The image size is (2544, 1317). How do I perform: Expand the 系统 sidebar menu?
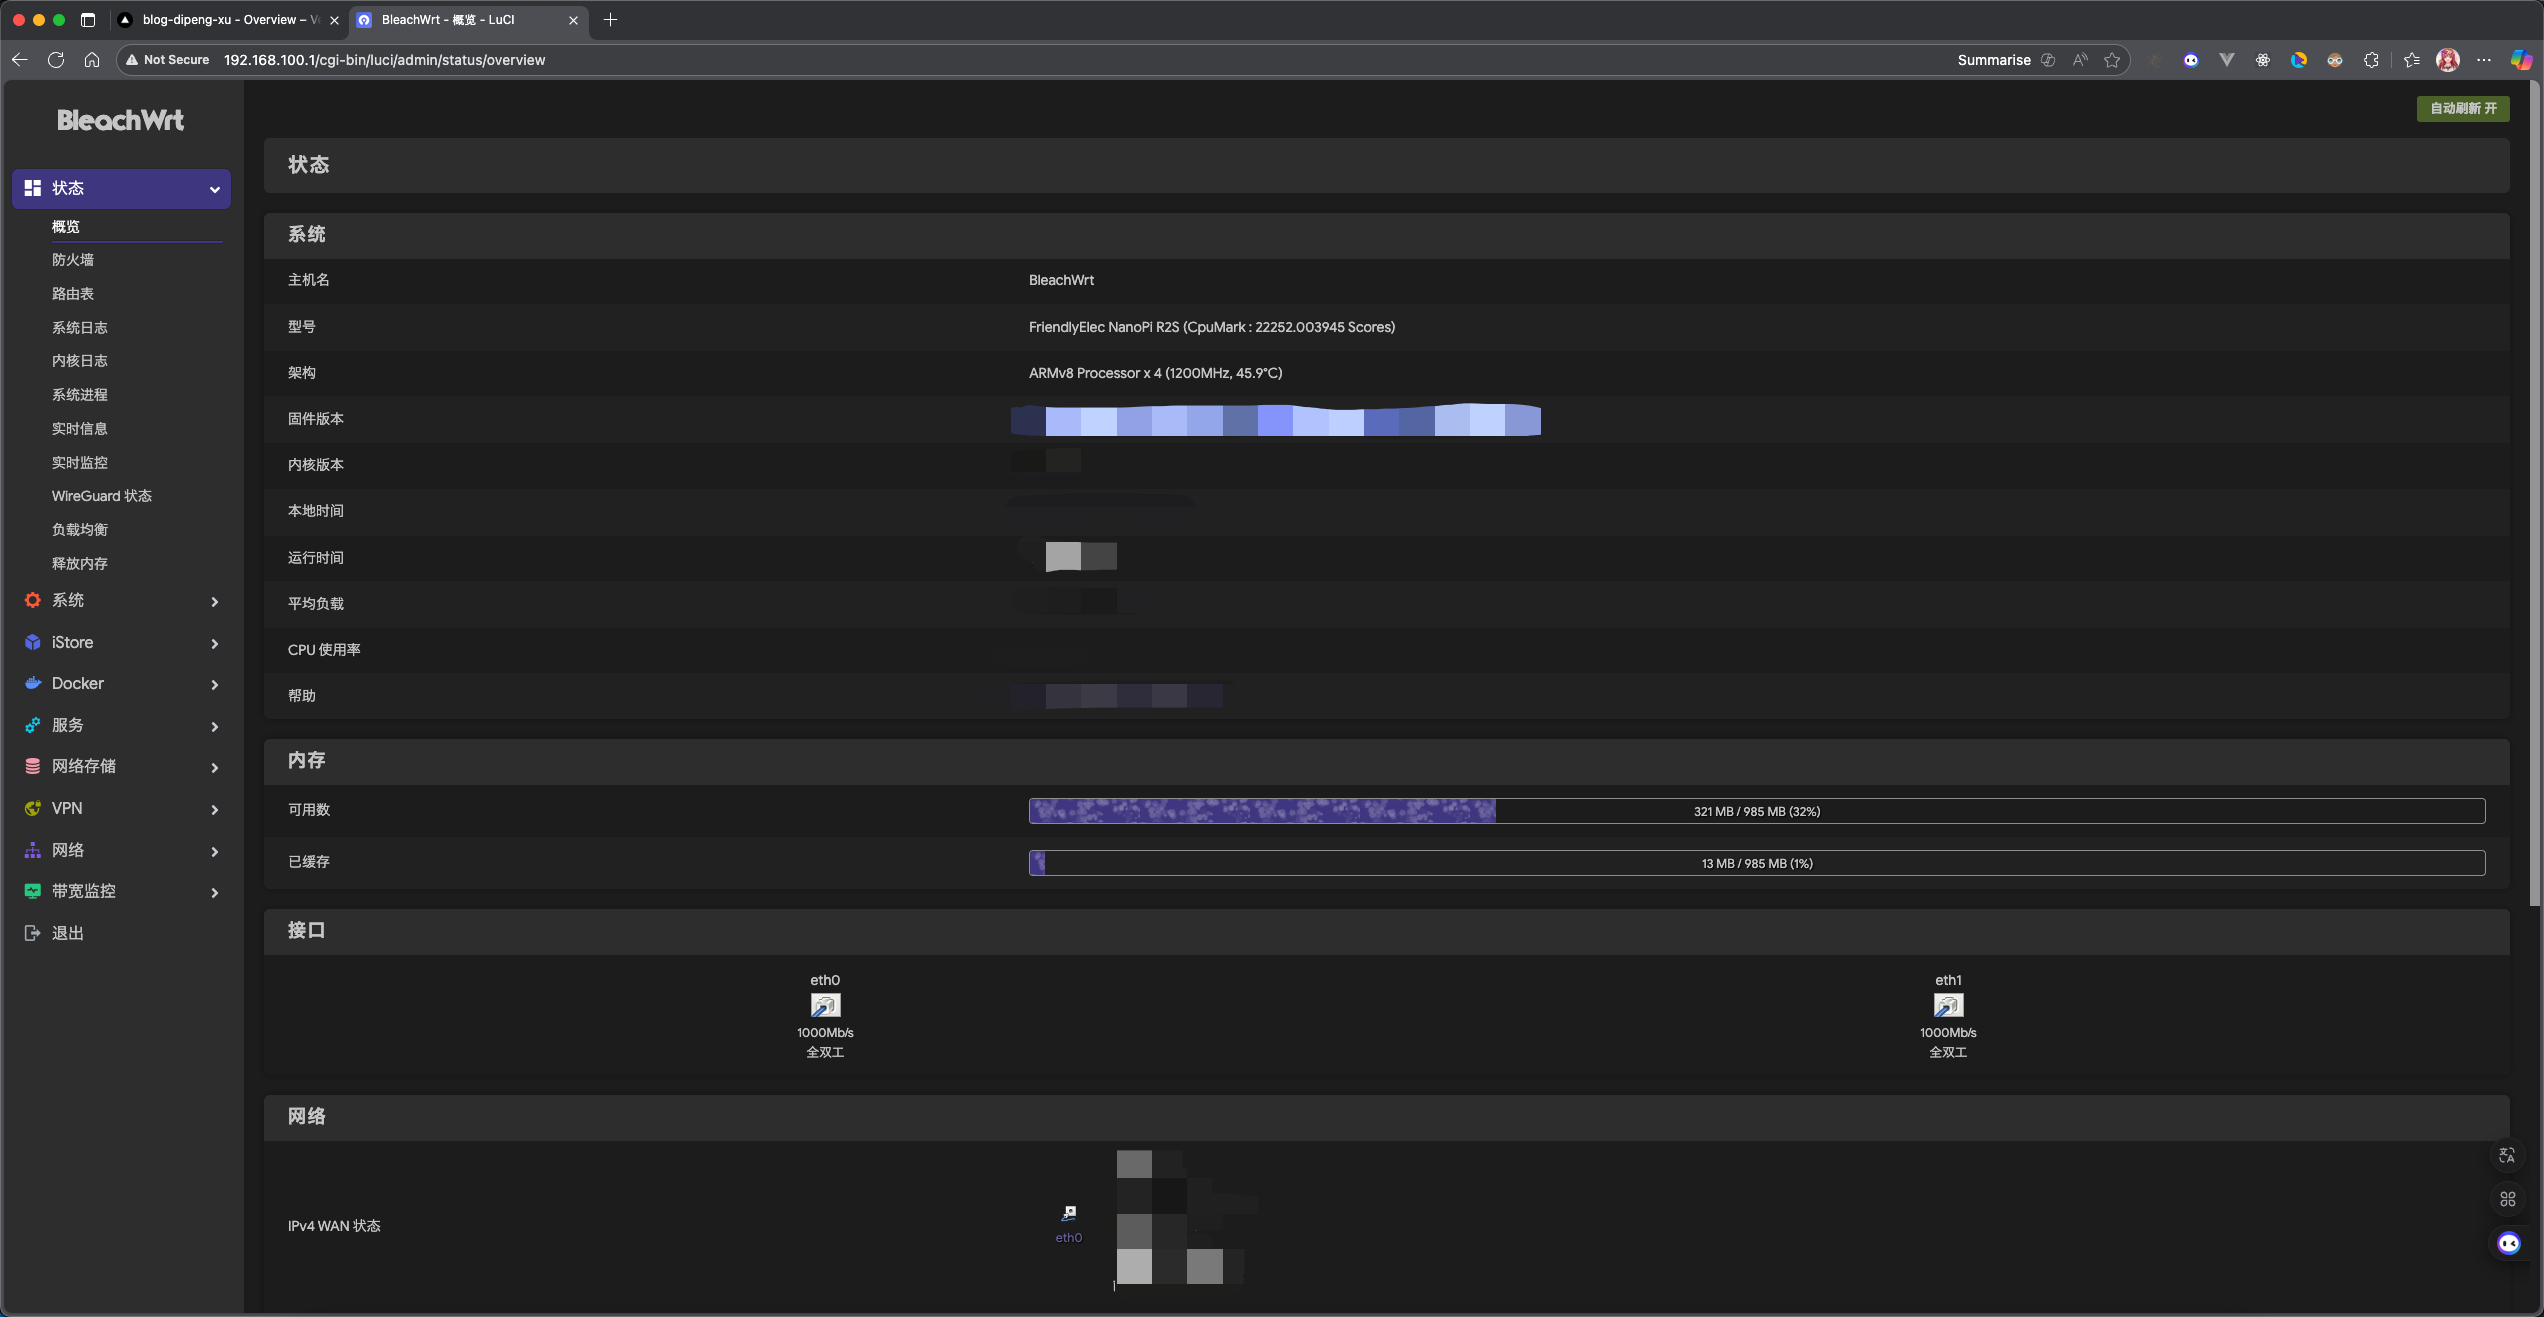[121, 600]
